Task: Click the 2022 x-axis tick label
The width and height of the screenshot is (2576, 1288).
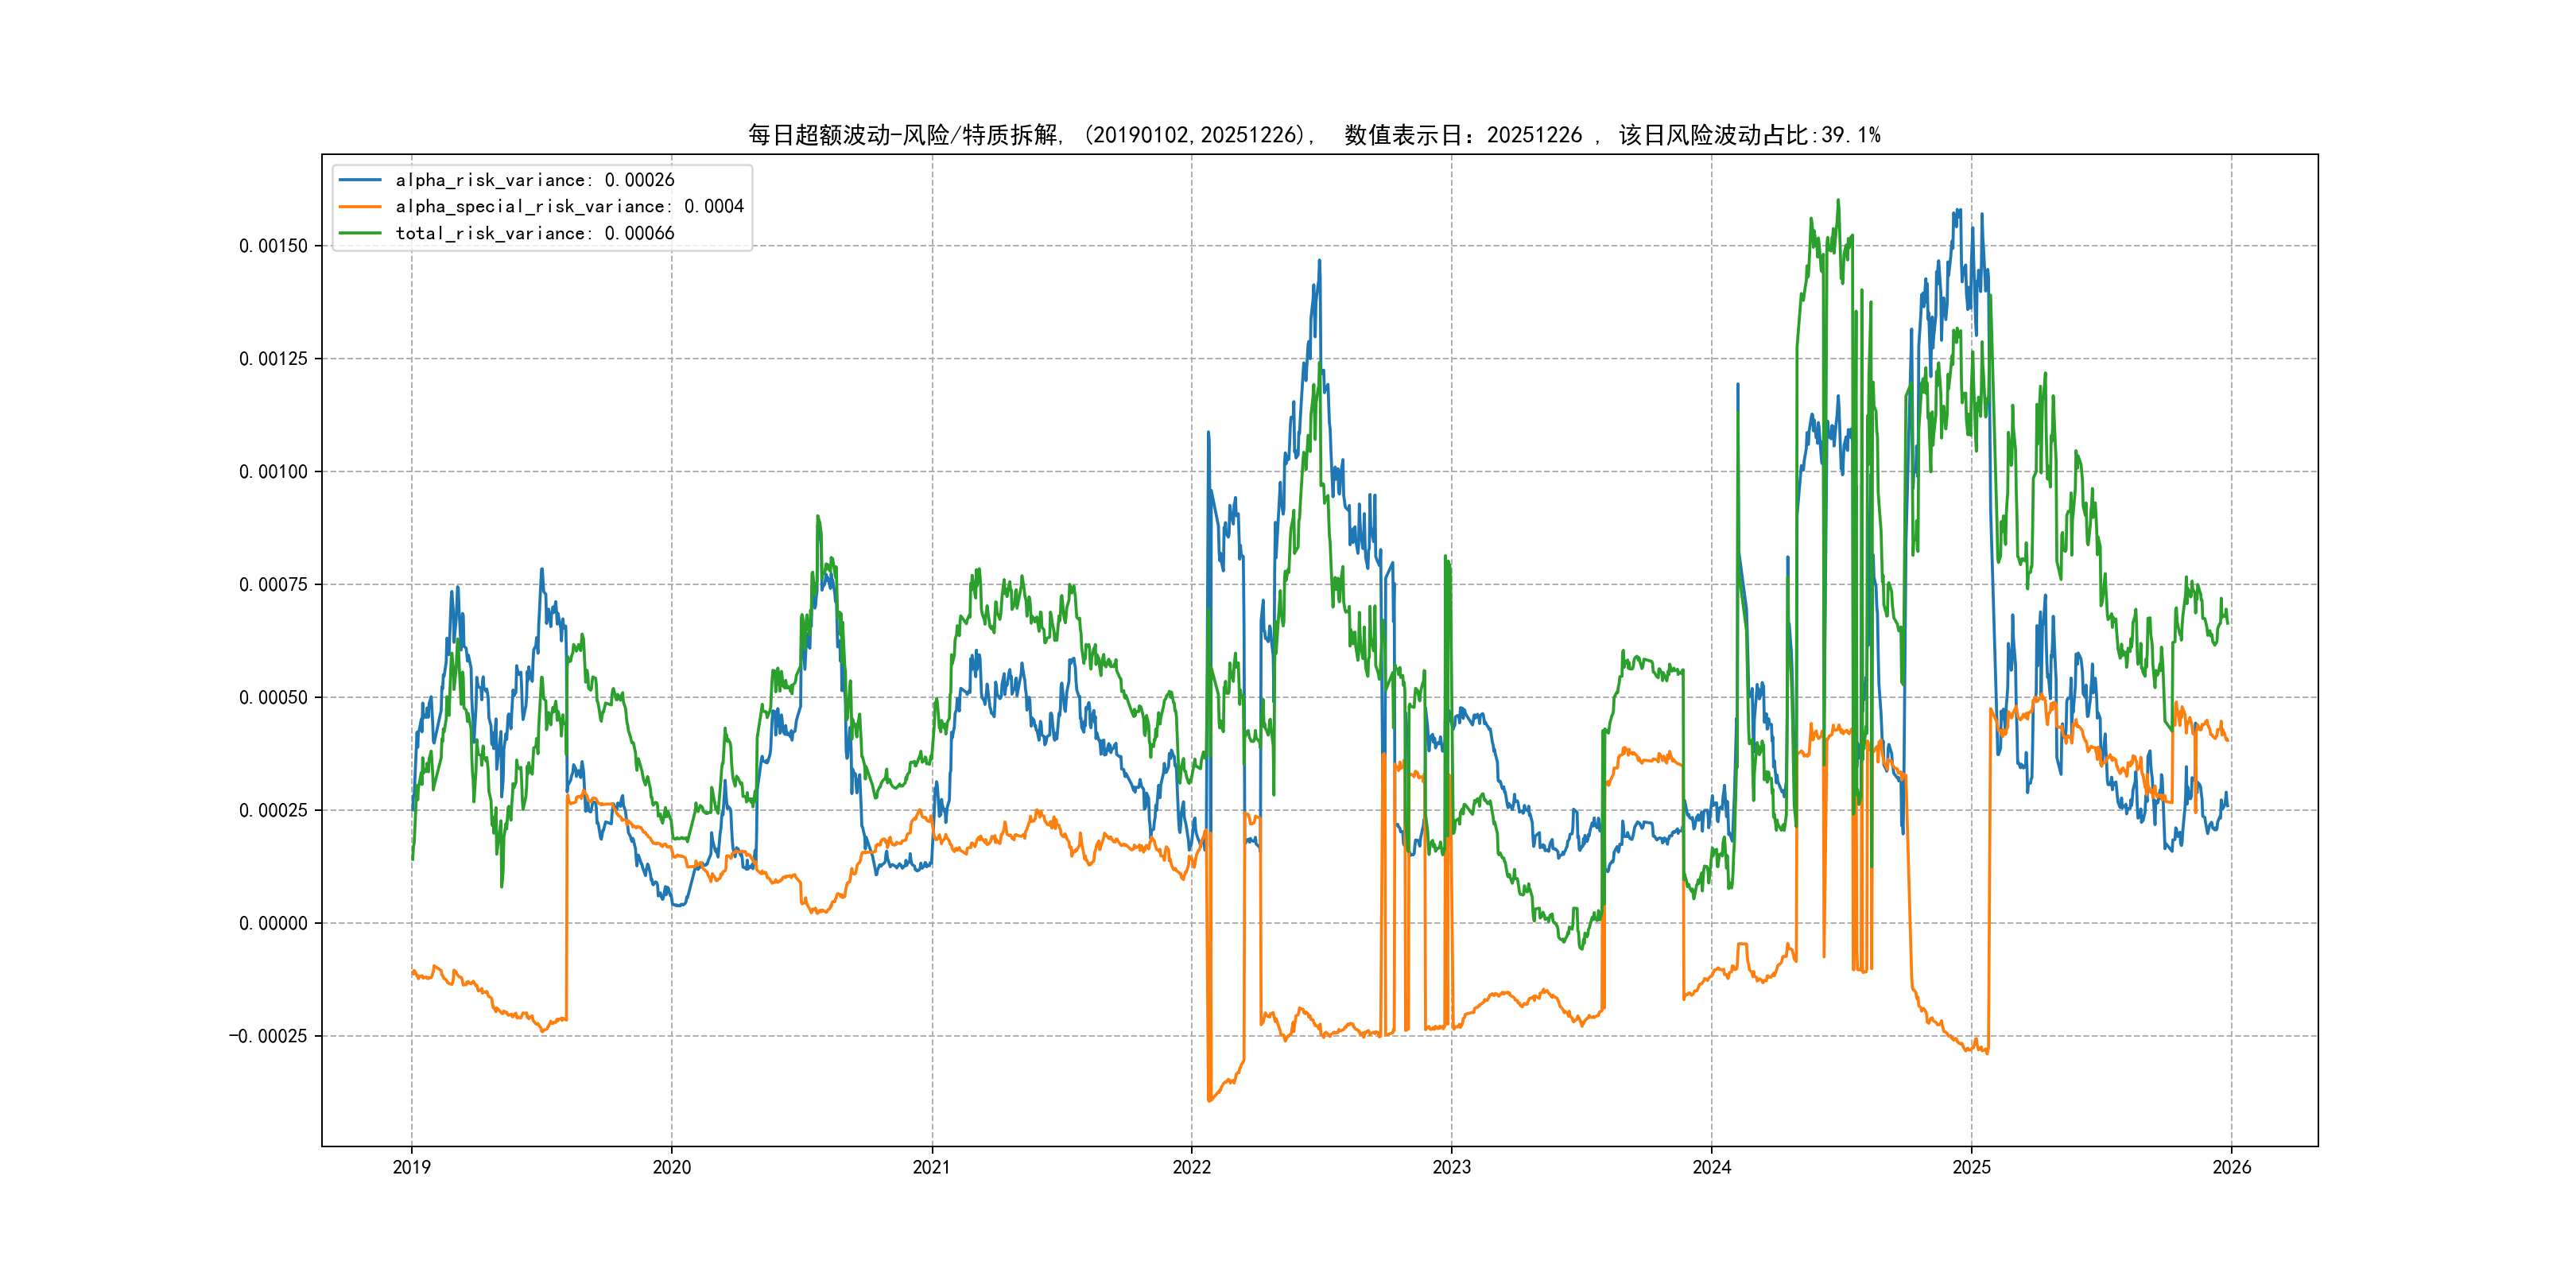Action: pyautogui.click(x=1191, y=1167)
